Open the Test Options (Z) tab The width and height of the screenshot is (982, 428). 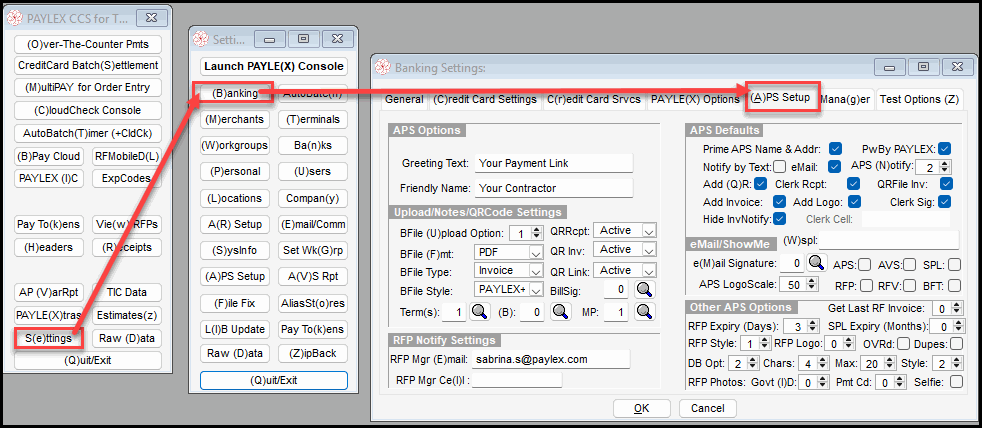pos(919,100)
